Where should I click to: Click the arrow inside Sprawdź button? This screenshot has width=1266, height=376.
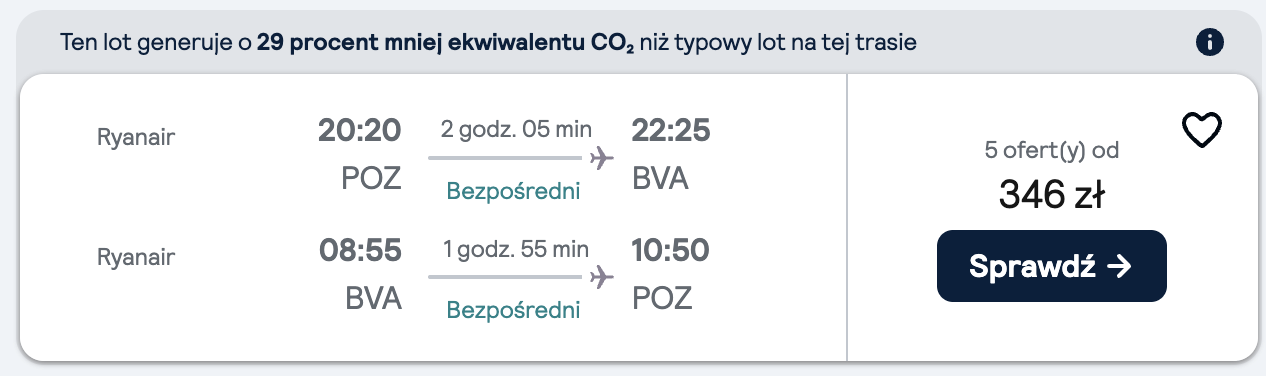[x=1120, y=266]
